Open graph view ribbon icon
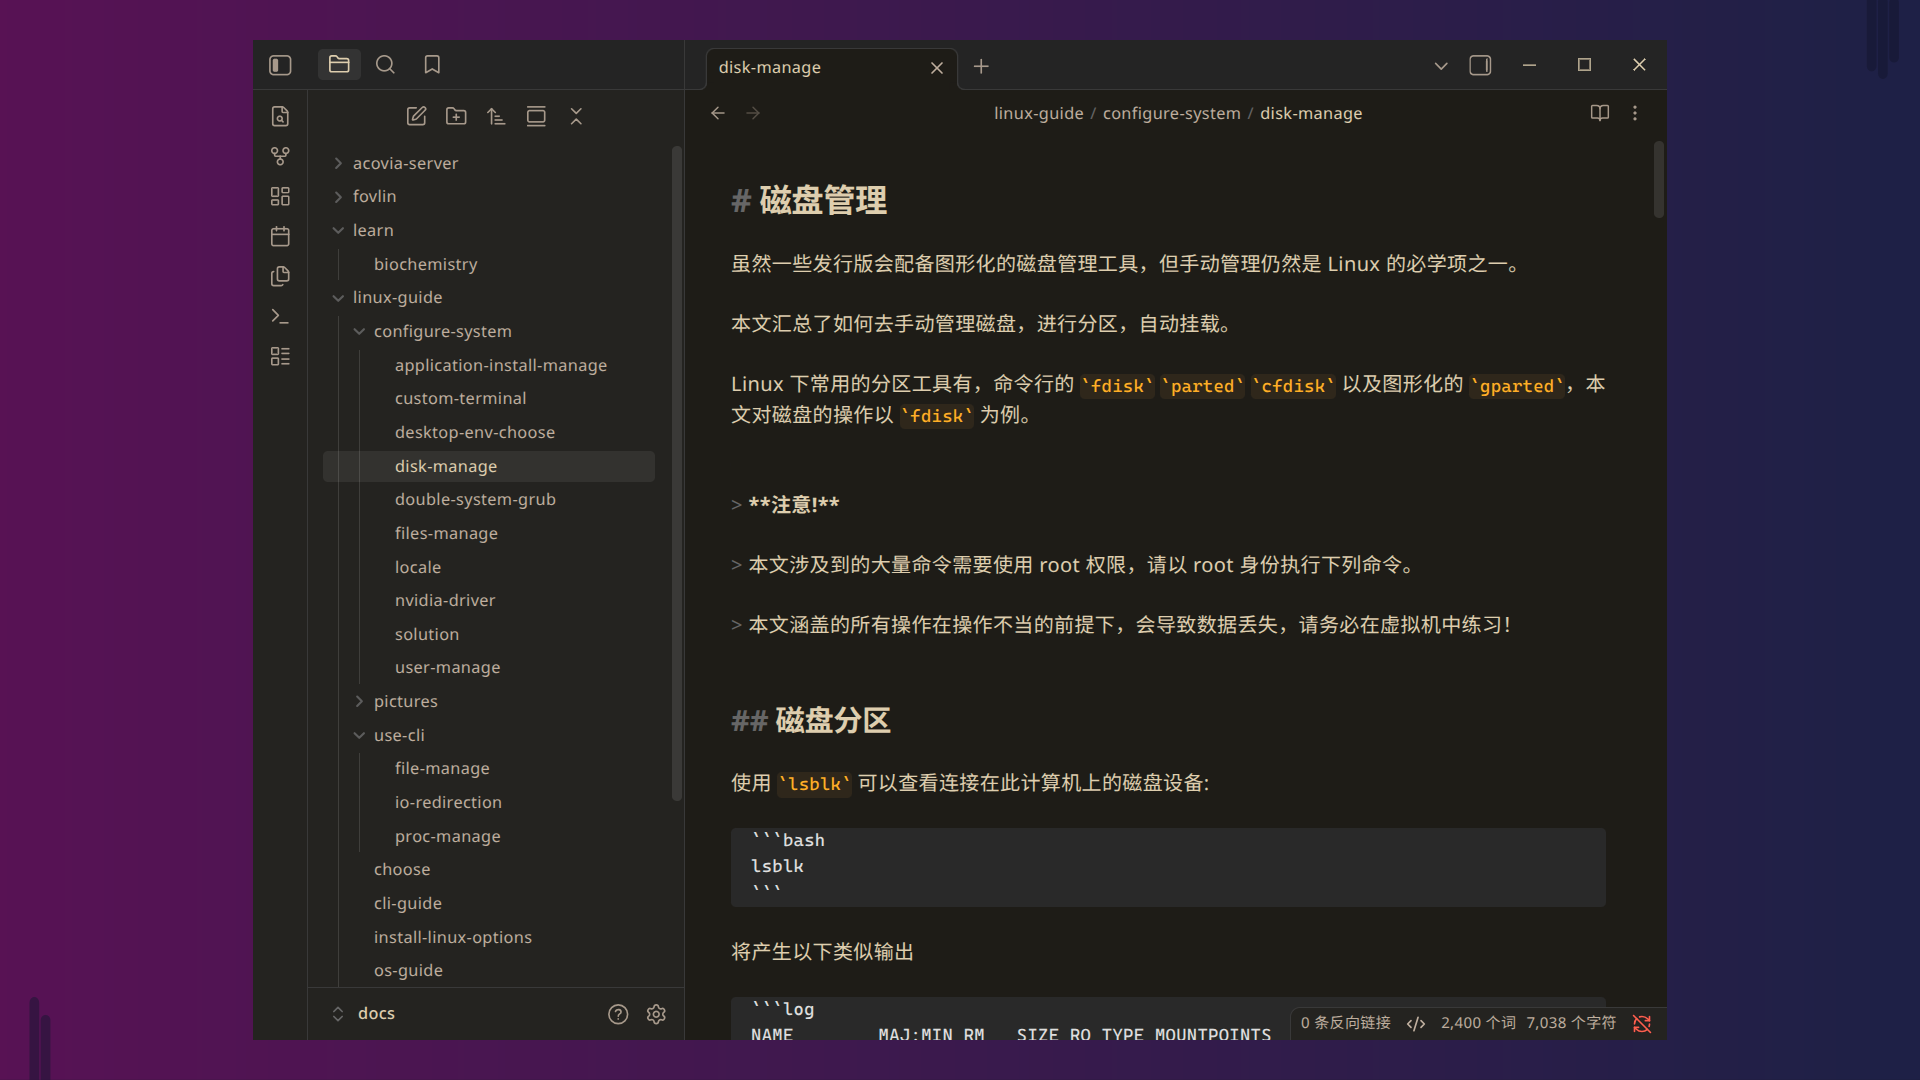The width and height of the screenshot is (1920, 1080). (x=280, y=157)
